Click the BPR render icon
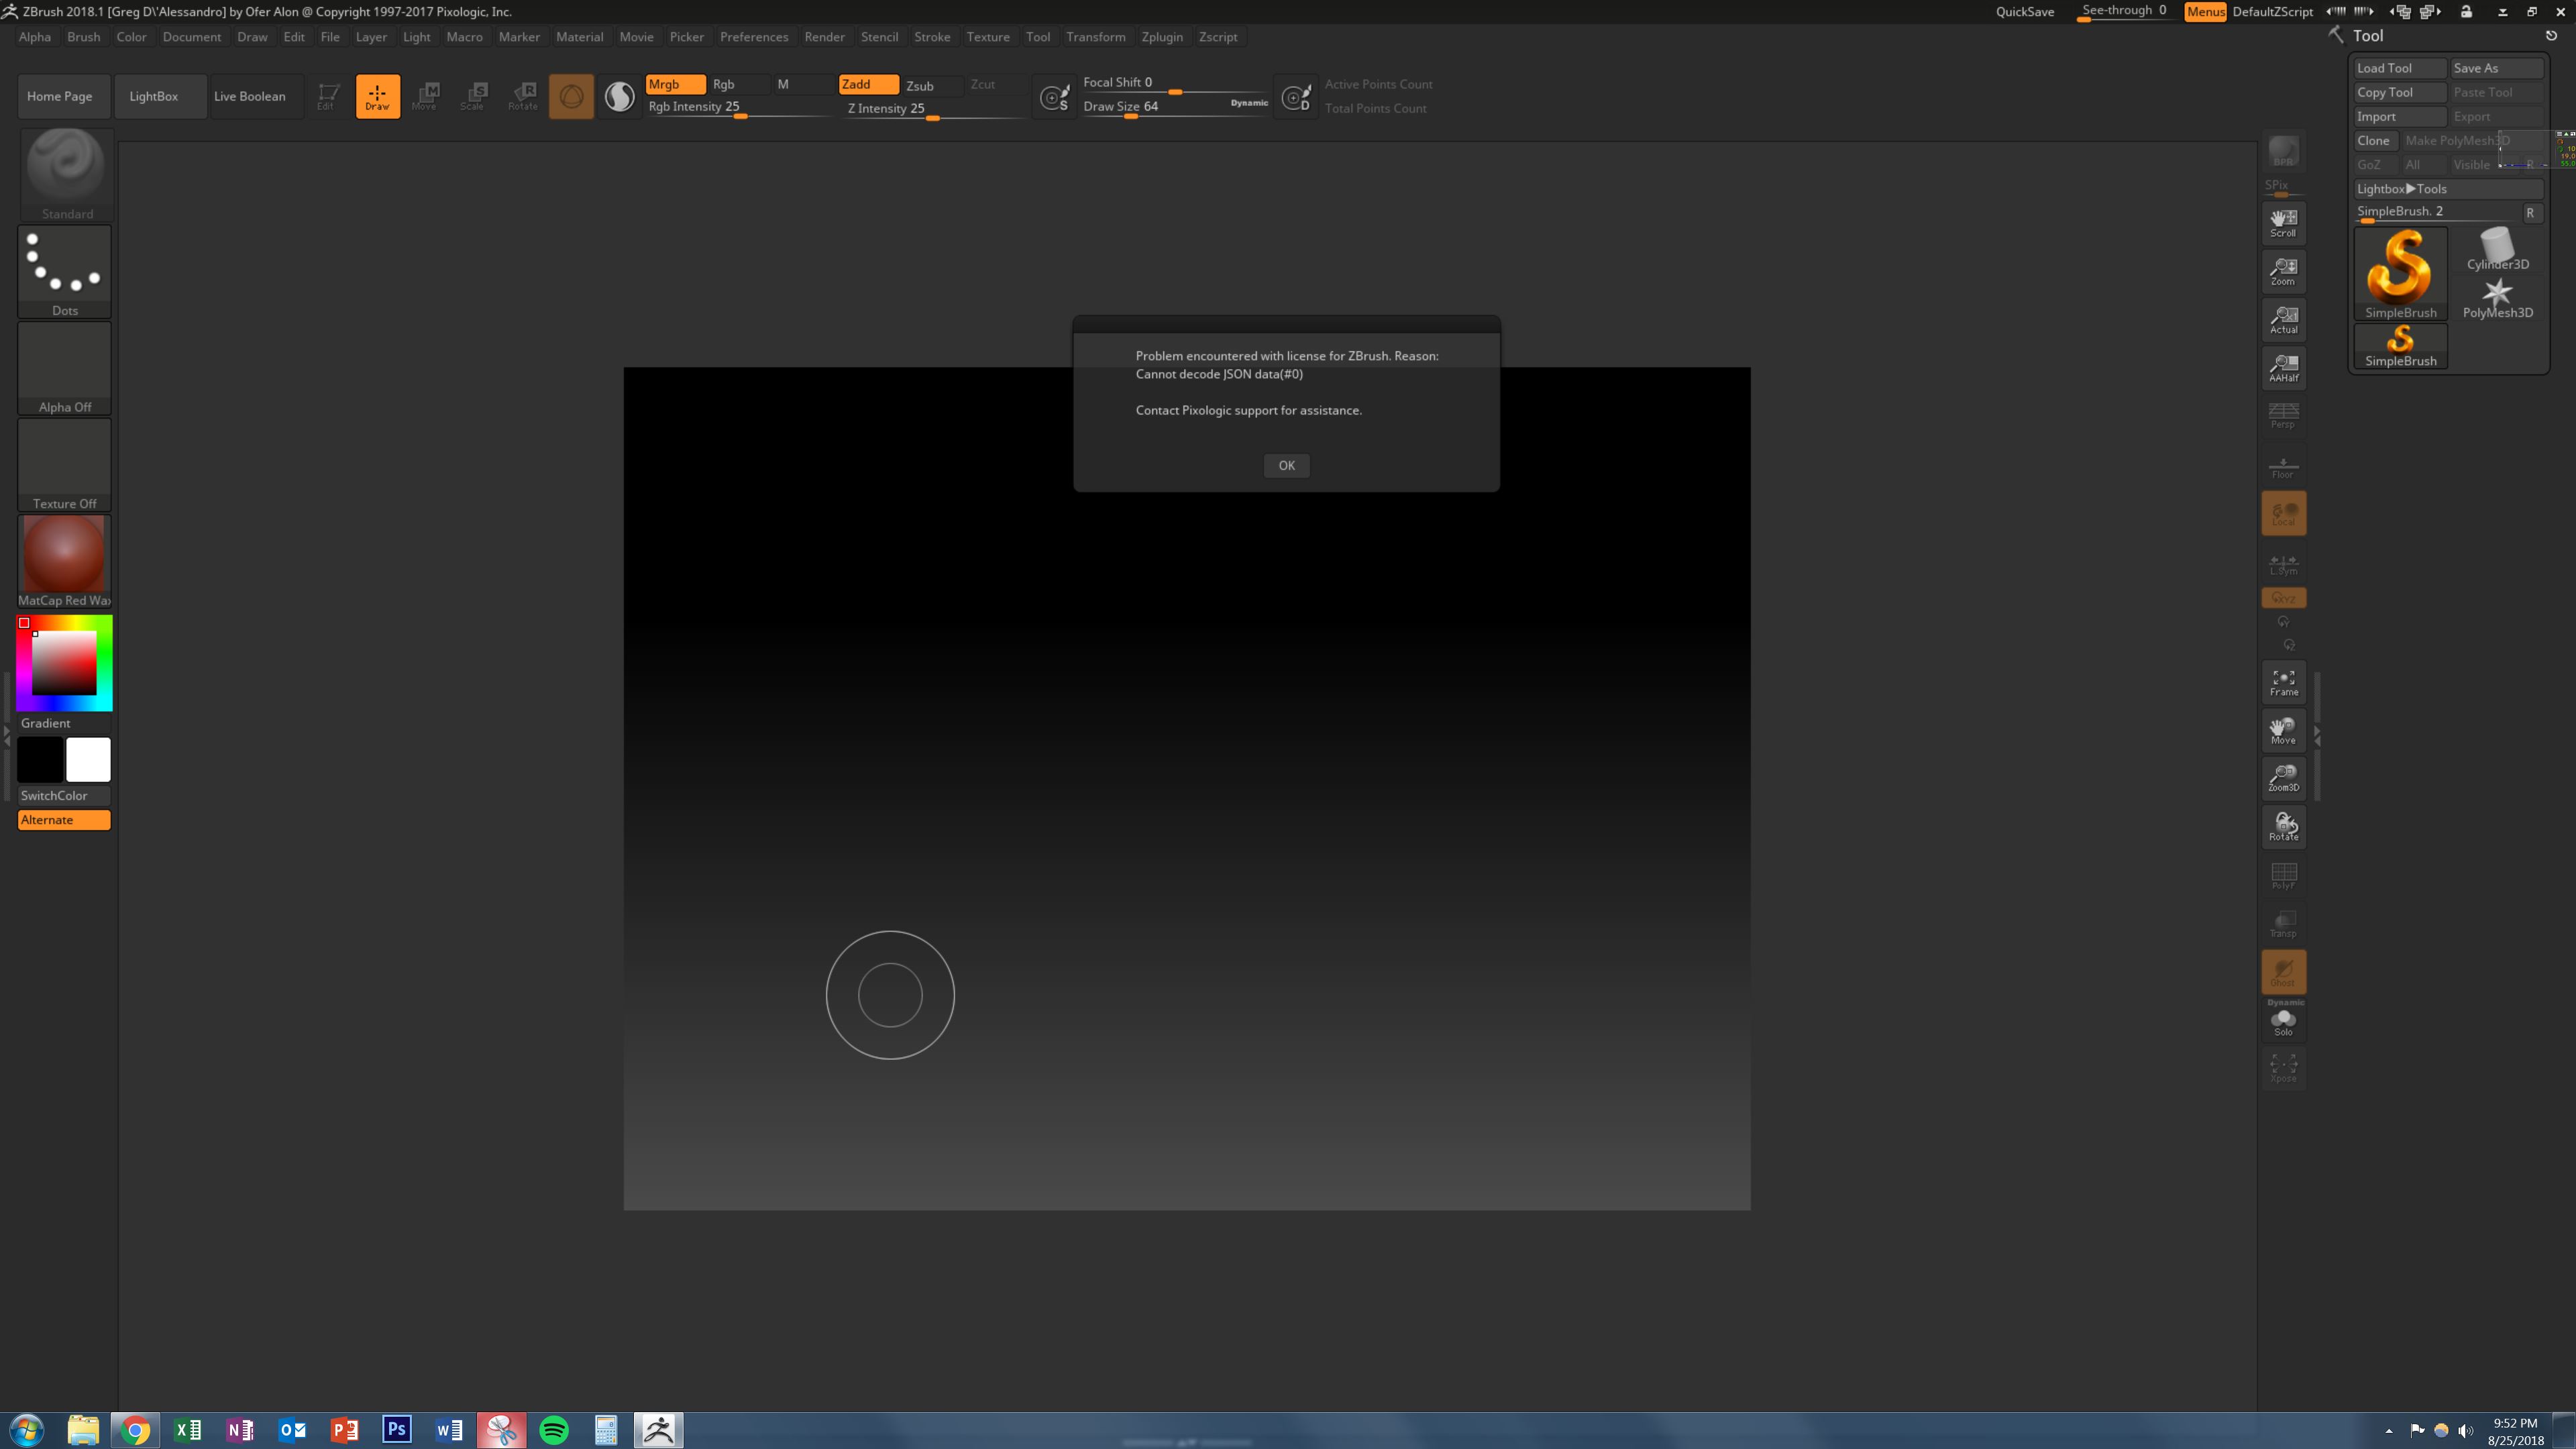The width and height of the screenshot is (2576, 1449). [2283, 151]
